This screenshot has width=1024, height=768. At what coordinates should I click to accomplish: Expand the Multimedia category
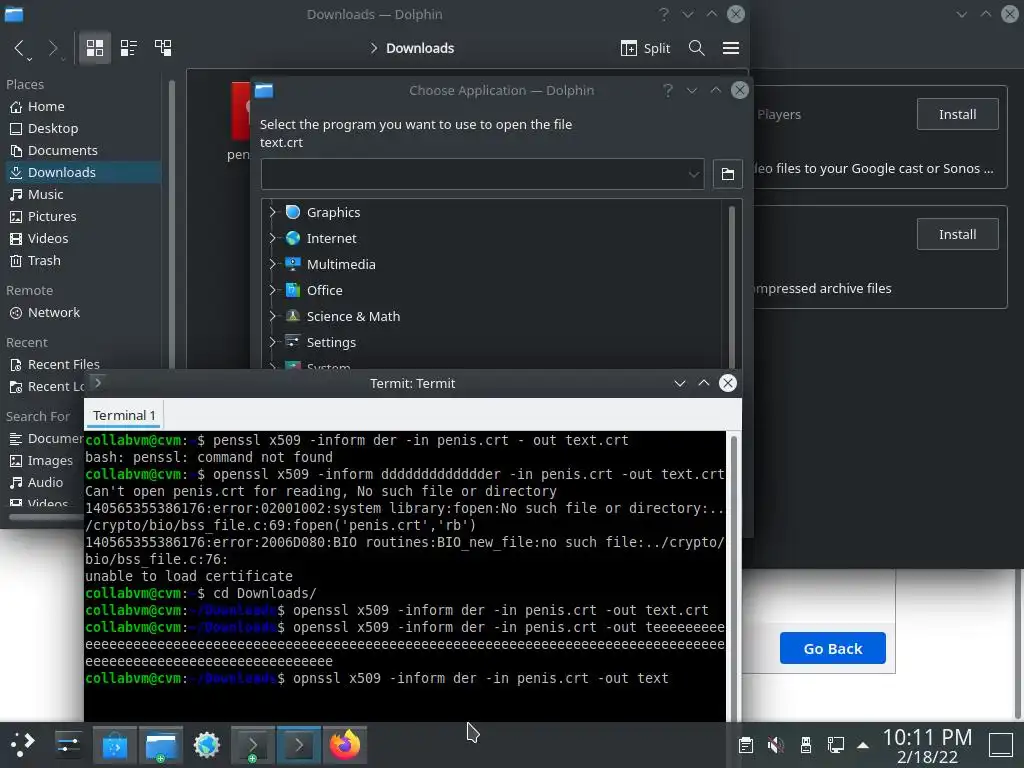272,264
